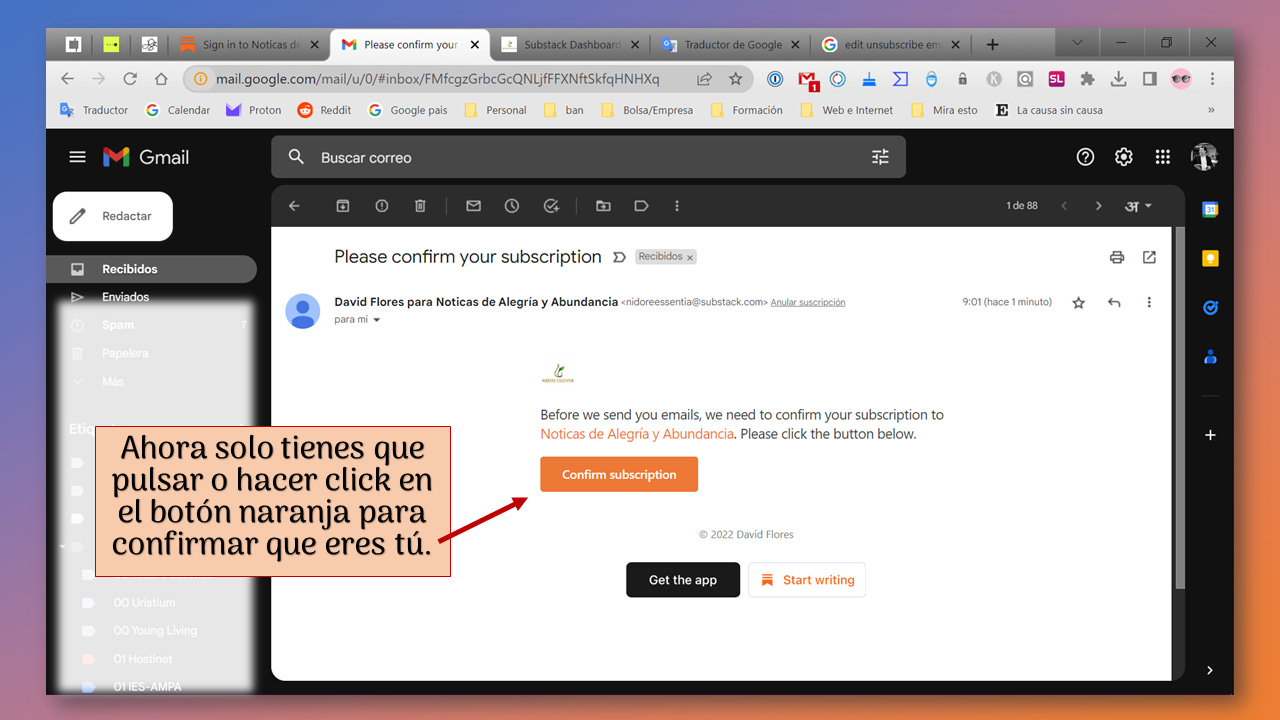This screenshot has height=720, width=1280.
Task: Open tab search dropdown arrow
Action: pos(1077,44)
